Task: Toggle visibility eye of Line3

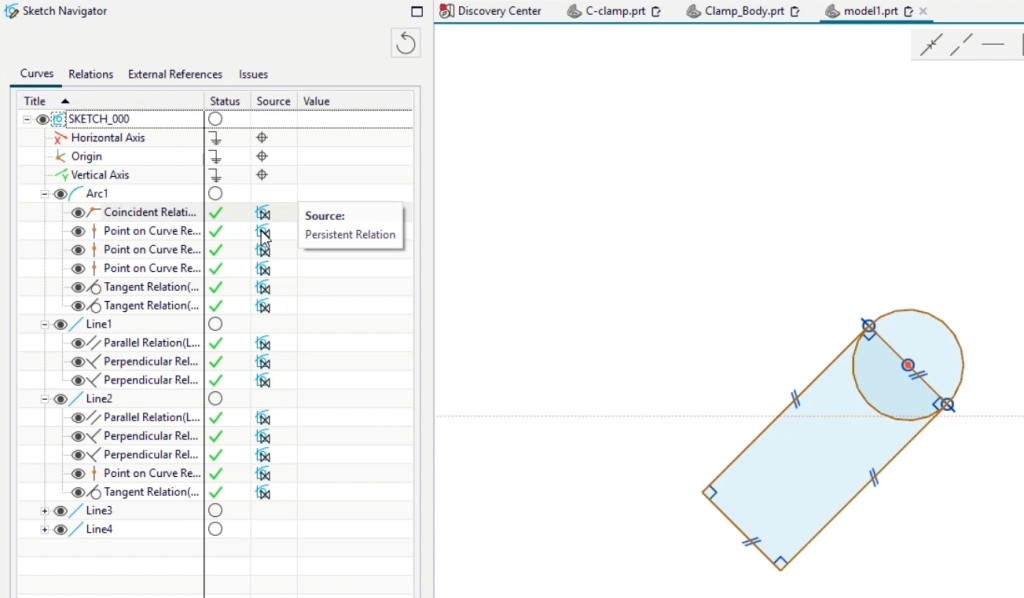Action: pos(61,511)
